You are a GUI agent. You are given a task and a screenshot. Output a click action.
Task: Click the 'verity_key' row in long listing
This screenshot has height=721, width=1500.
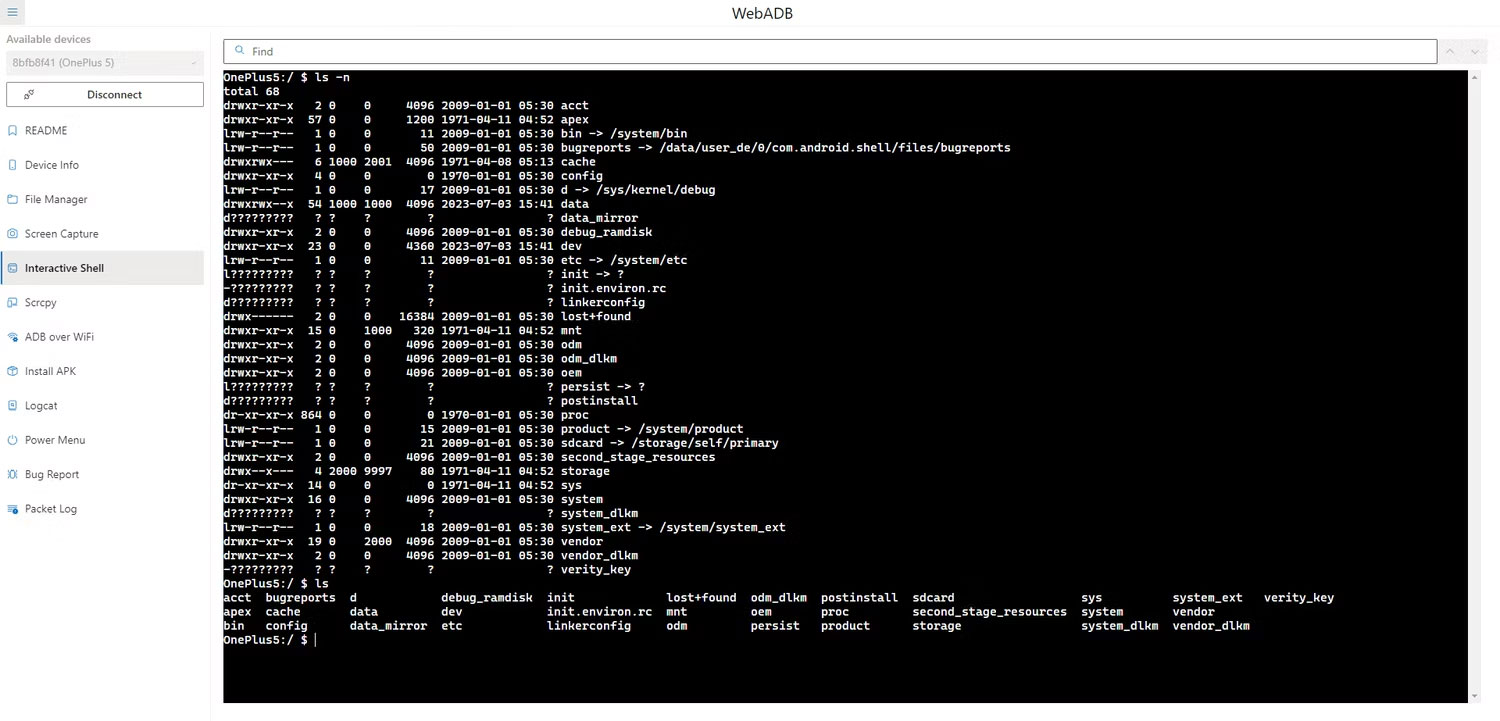pos(427,570)
